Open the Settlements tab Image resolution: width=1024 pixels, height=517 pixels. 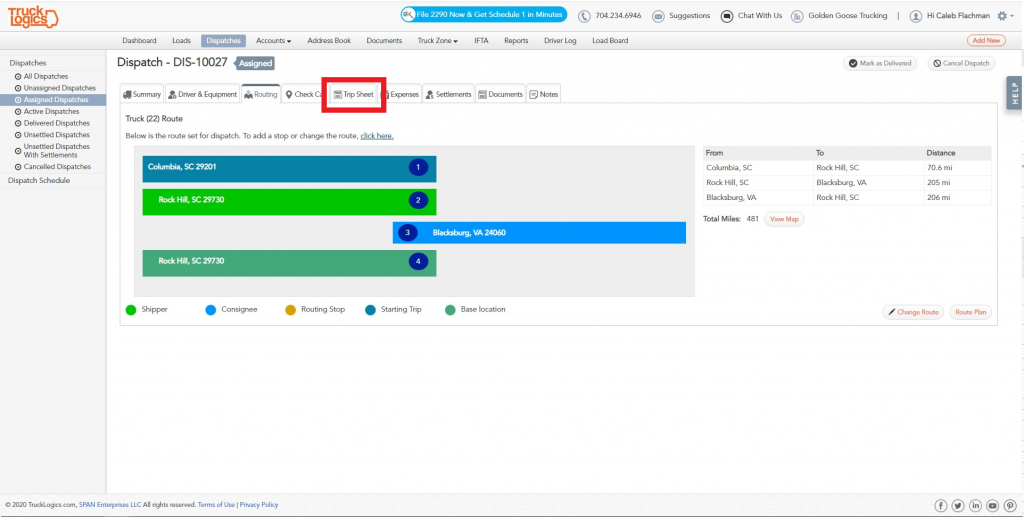[448, 94]
